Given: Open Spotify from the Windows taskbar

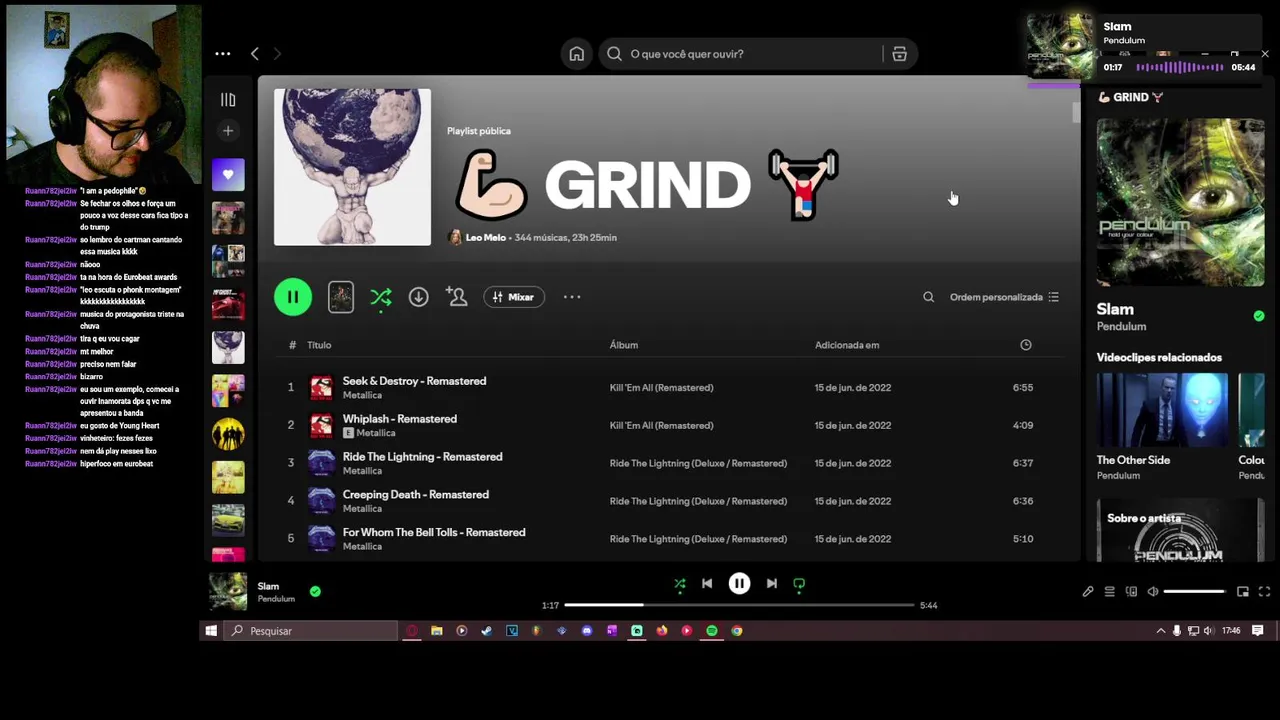Looking at the screenshot, I should click(711, 631).
